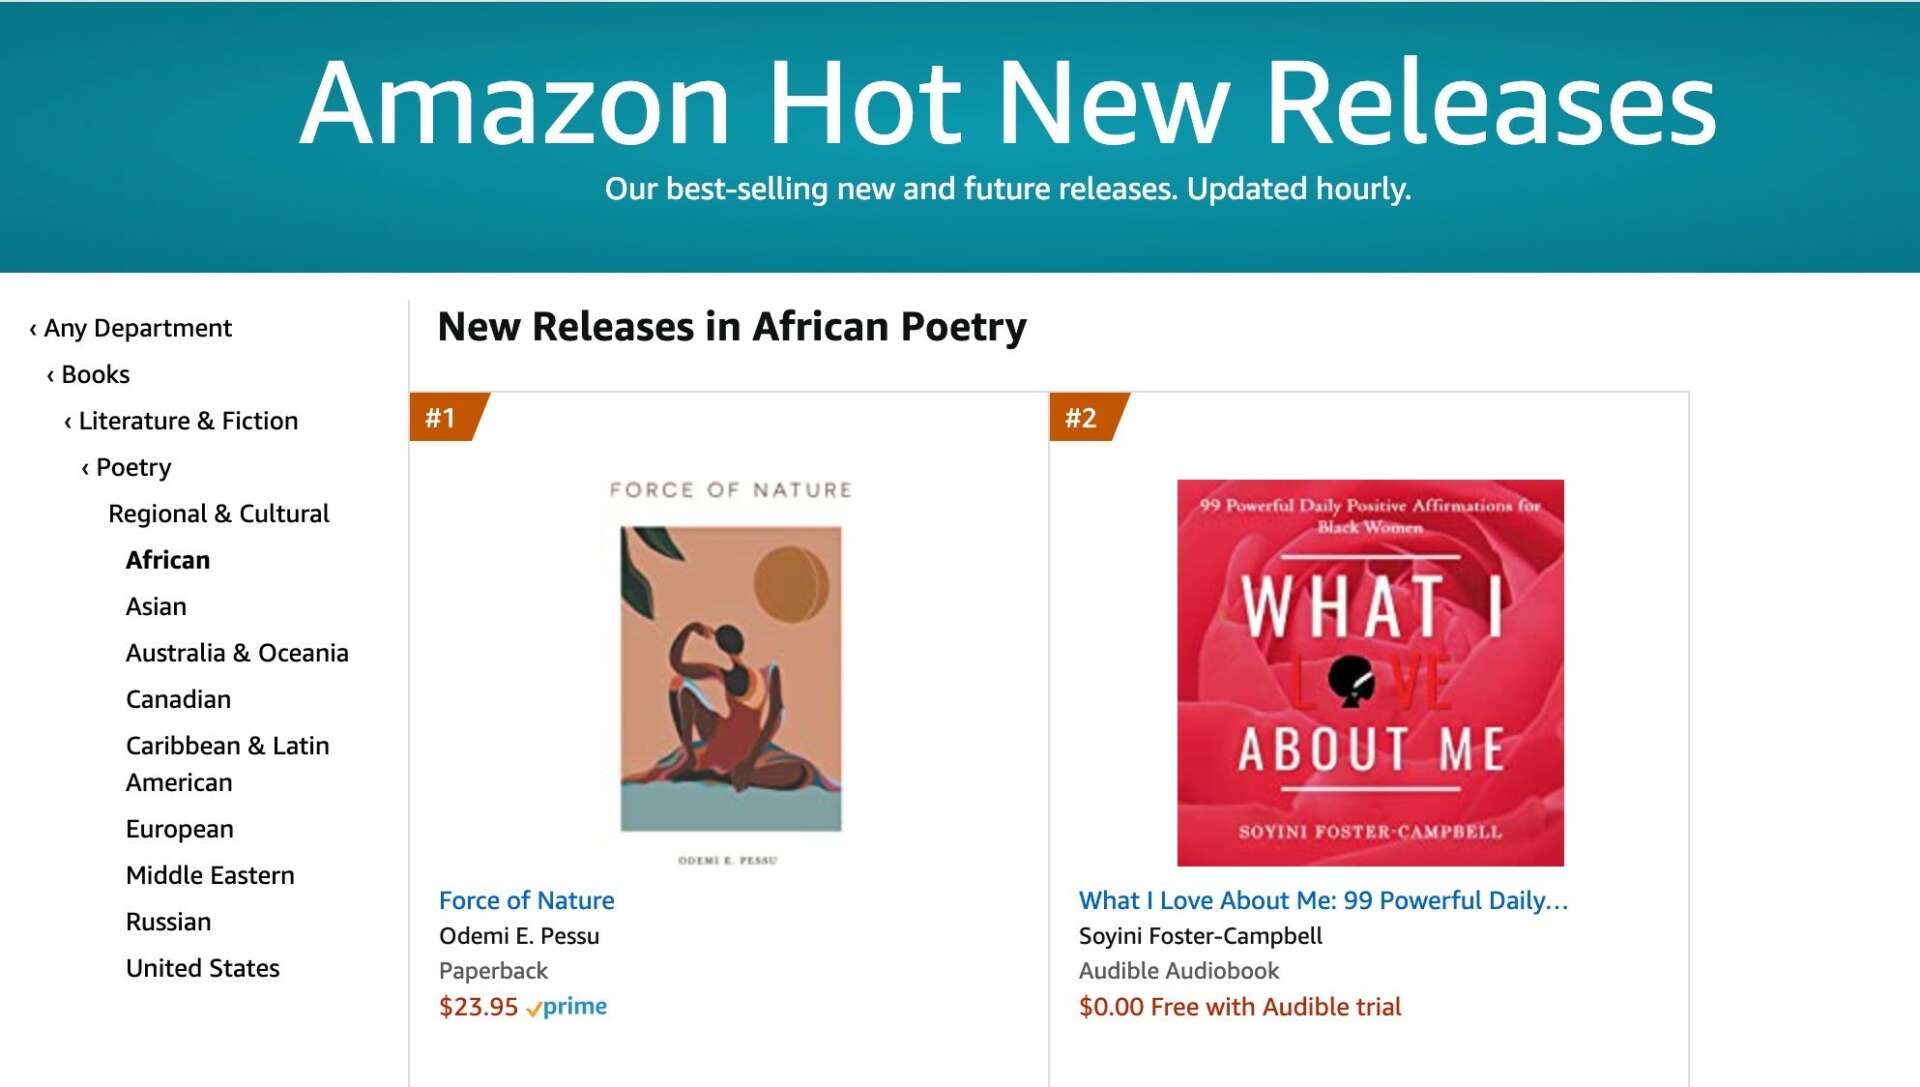Open Asian poetry subcategory
The image size is (1920, 1087).
click(156, 607)
